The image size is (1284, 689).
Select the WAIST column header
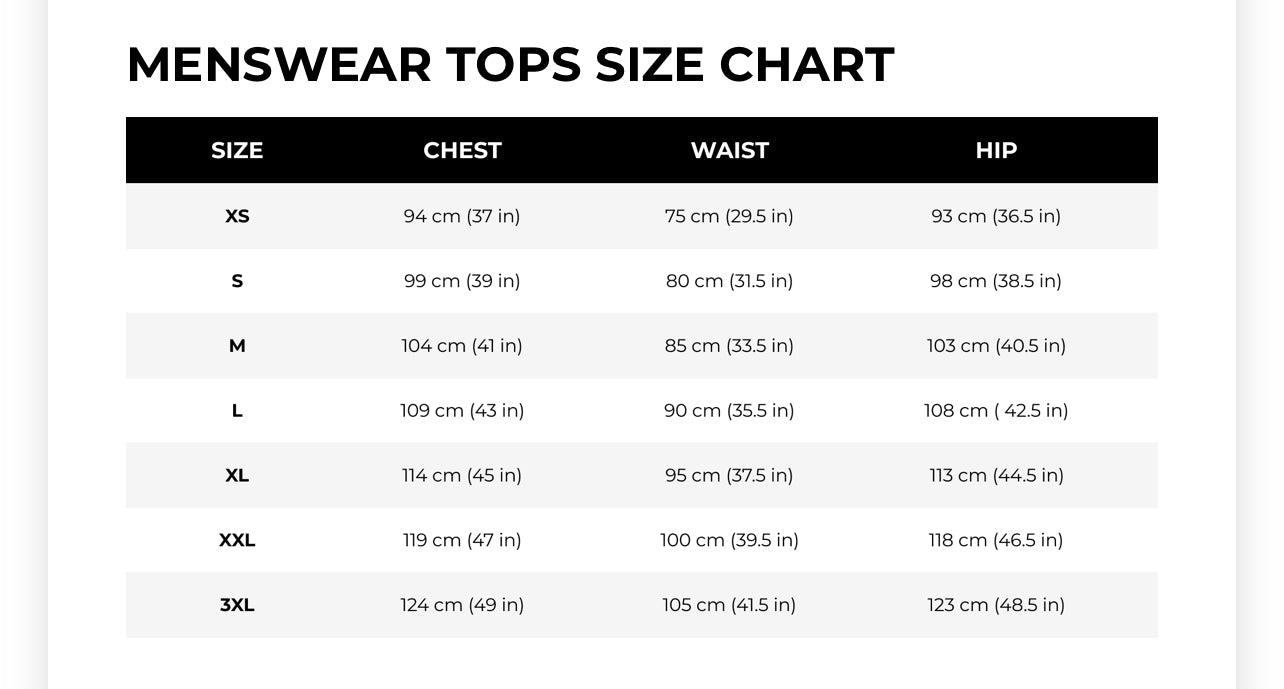pos(729,150)
